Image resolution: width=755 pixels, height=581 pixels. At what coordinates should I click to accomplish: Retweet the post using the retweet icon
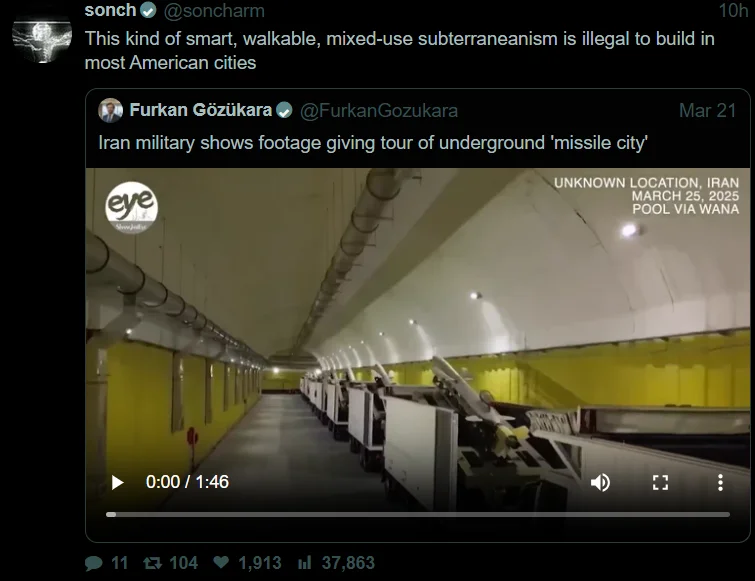point(153,563)
